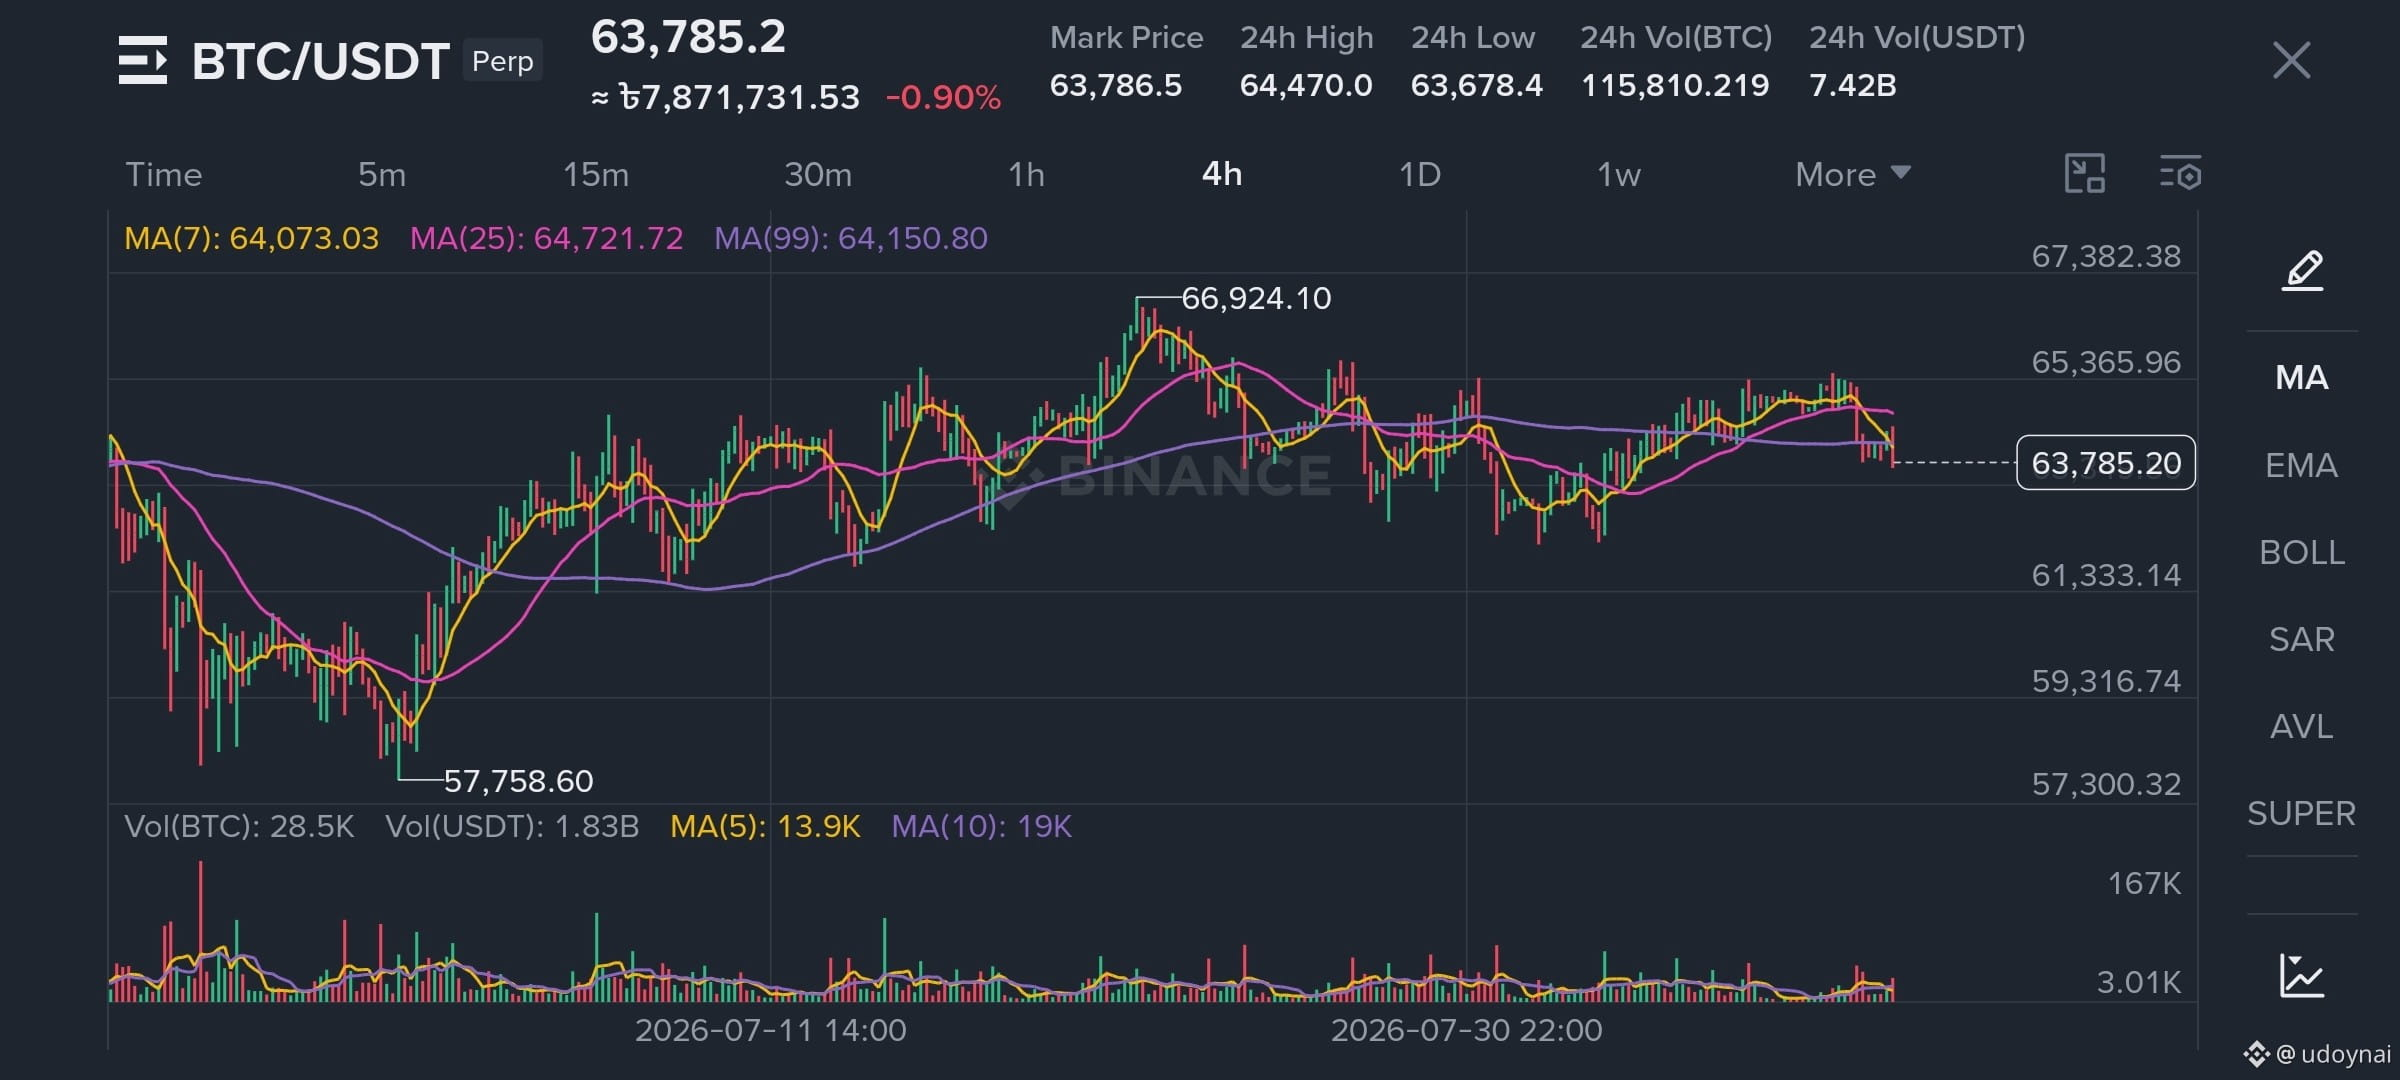The image size is (2400, 1080).
Task: Toggle the SAR indicator
Action: [2302, 639]
